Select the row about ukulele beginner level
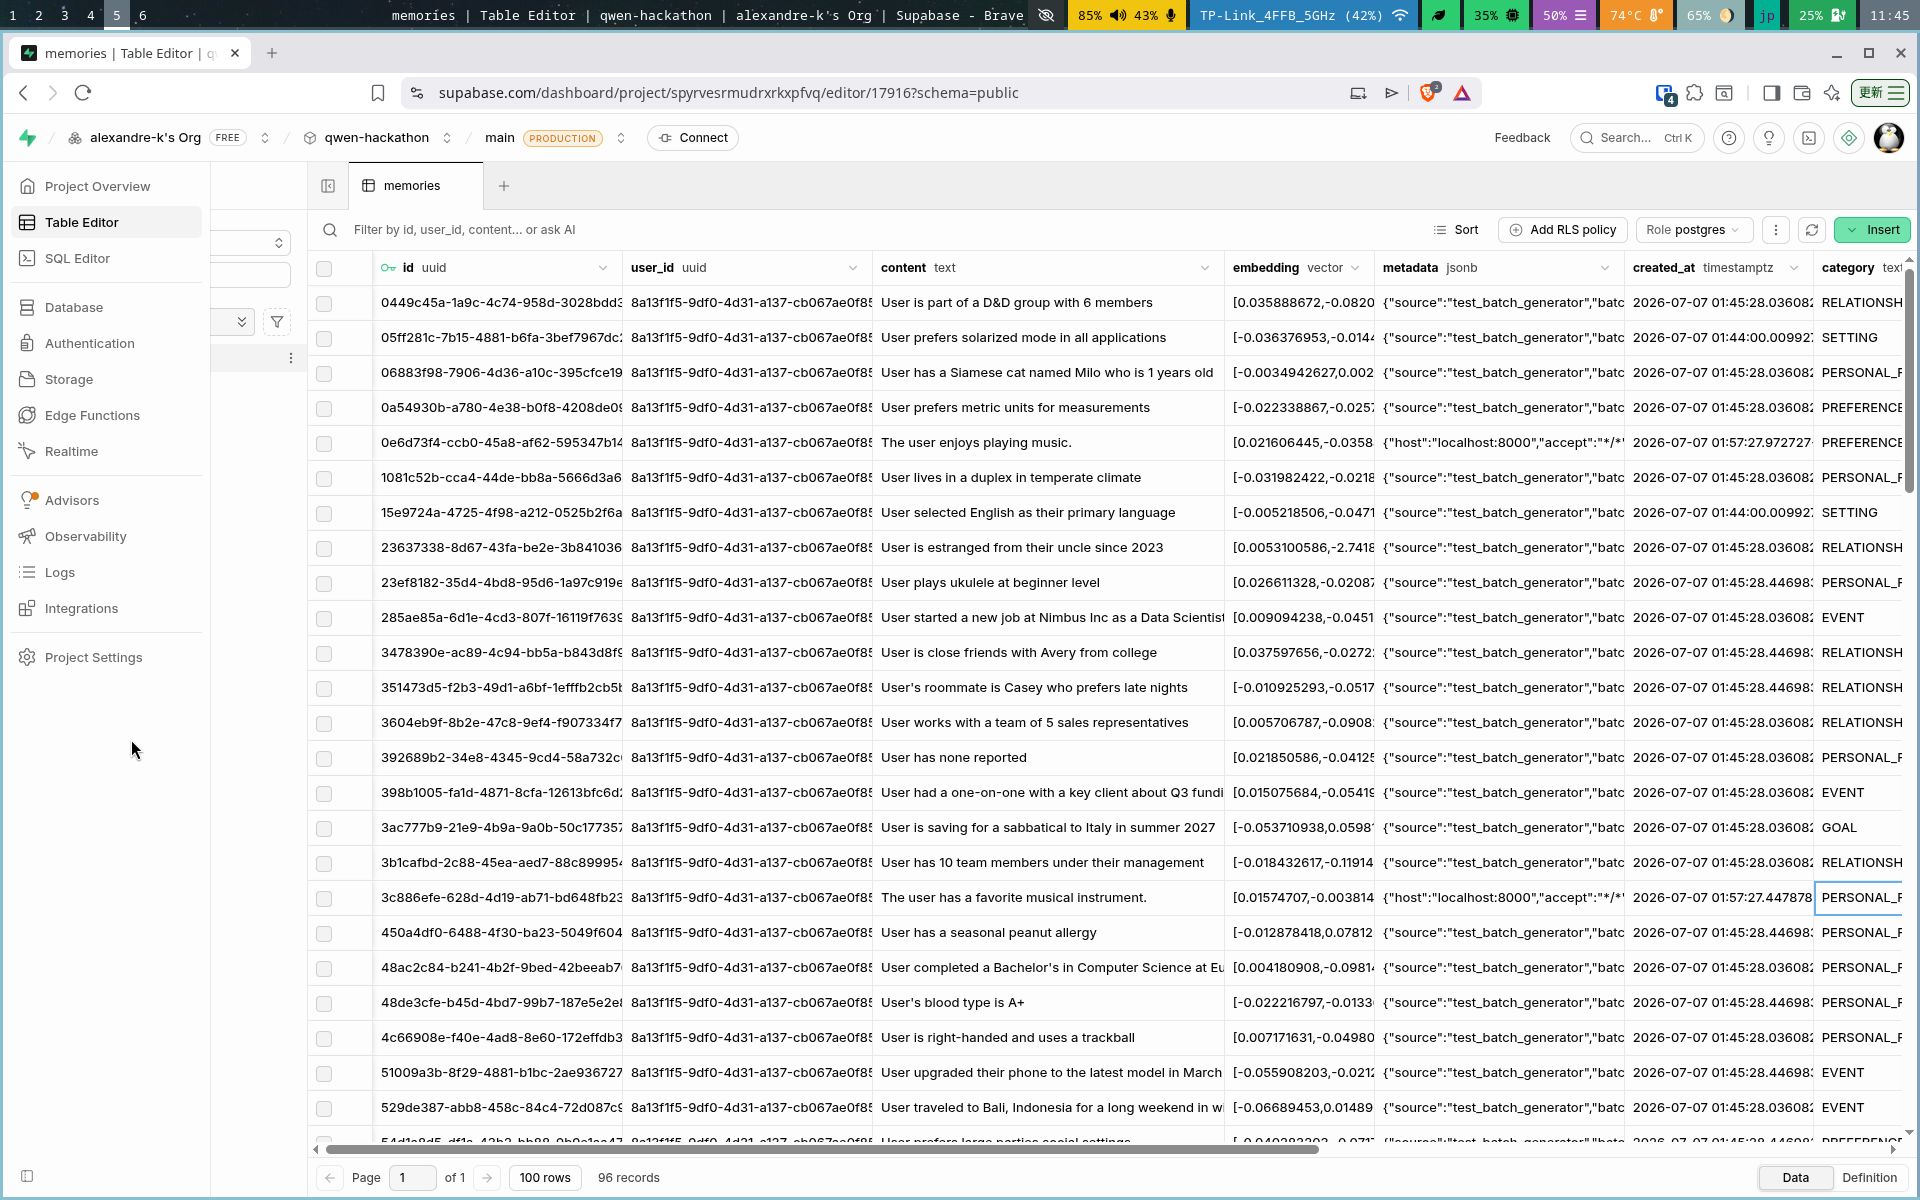Viewport: 1920px width, 1200px height. coord(324,583)
